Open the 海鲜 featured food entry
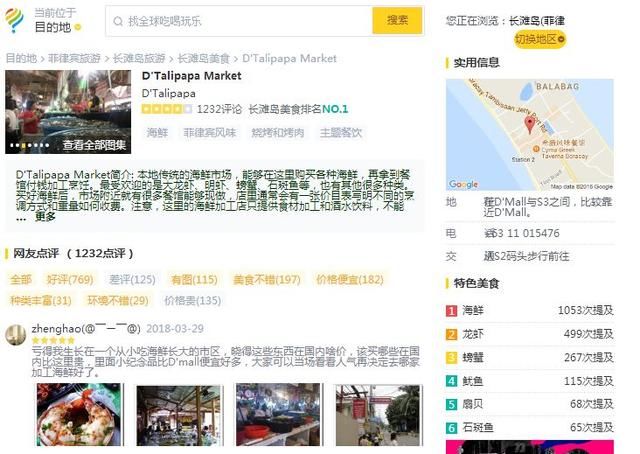 coord(473,311)
